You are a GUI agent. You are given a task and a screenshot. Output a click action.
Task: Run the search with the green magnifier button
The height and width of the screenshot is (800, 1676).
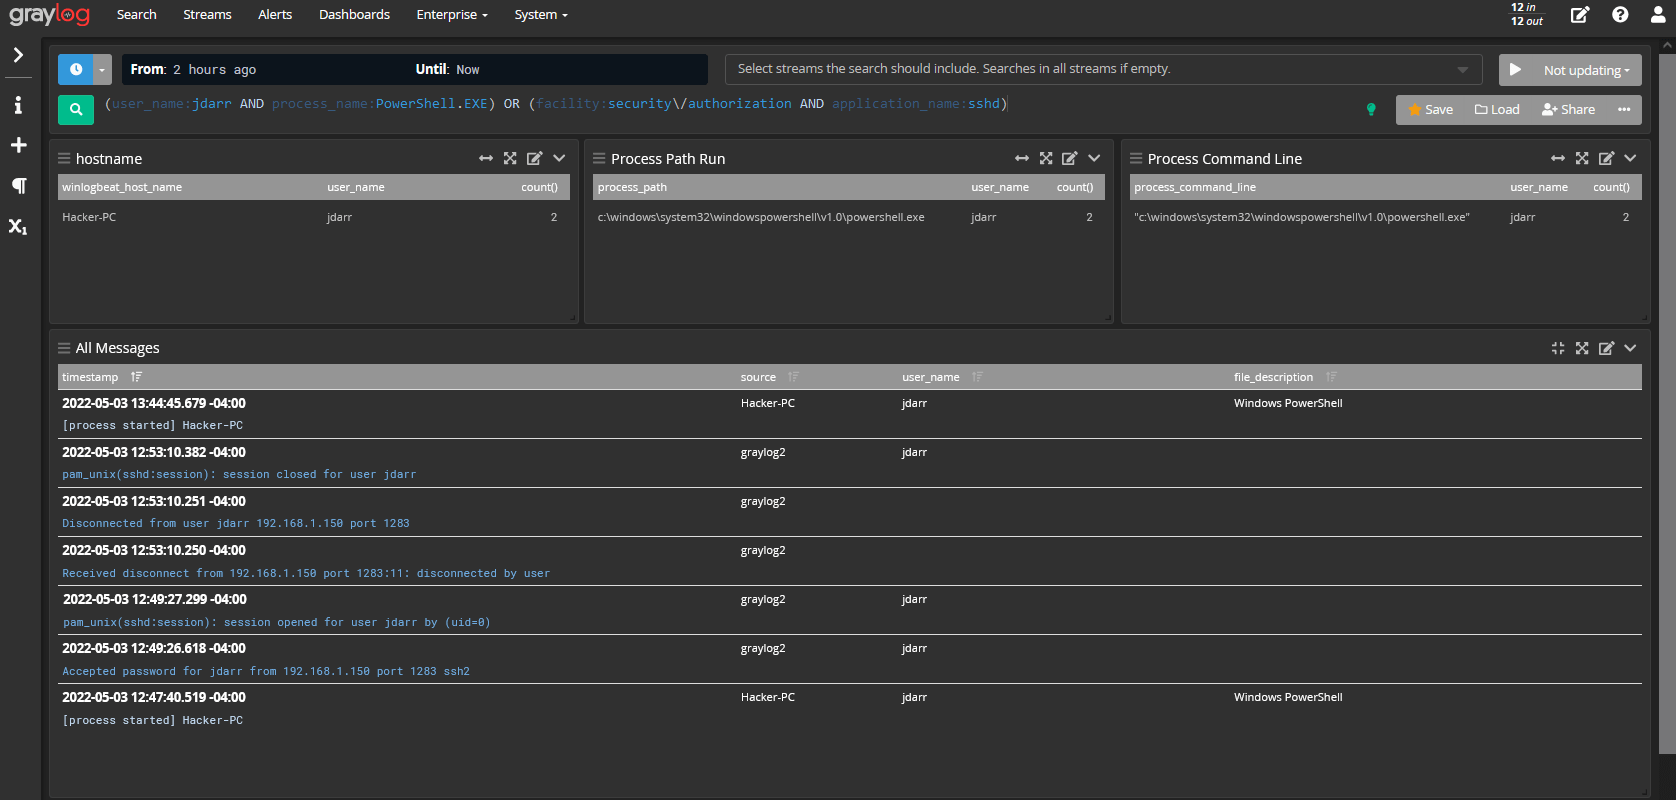(x=75, y=109)
